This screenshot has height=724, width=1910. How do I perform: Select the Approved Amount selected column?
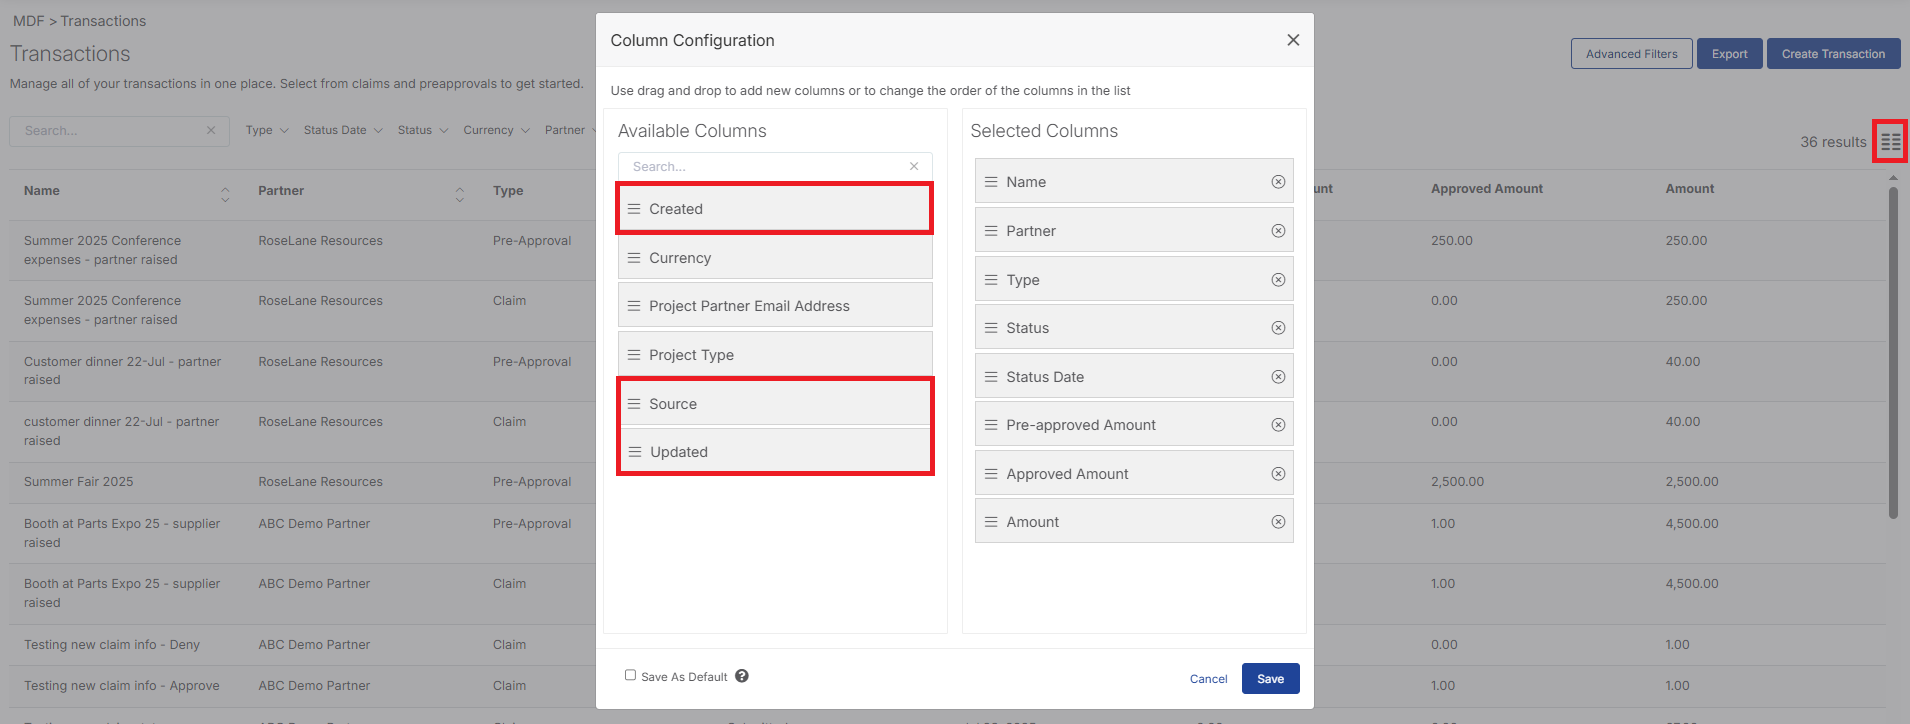click(x=1134, y=474)
